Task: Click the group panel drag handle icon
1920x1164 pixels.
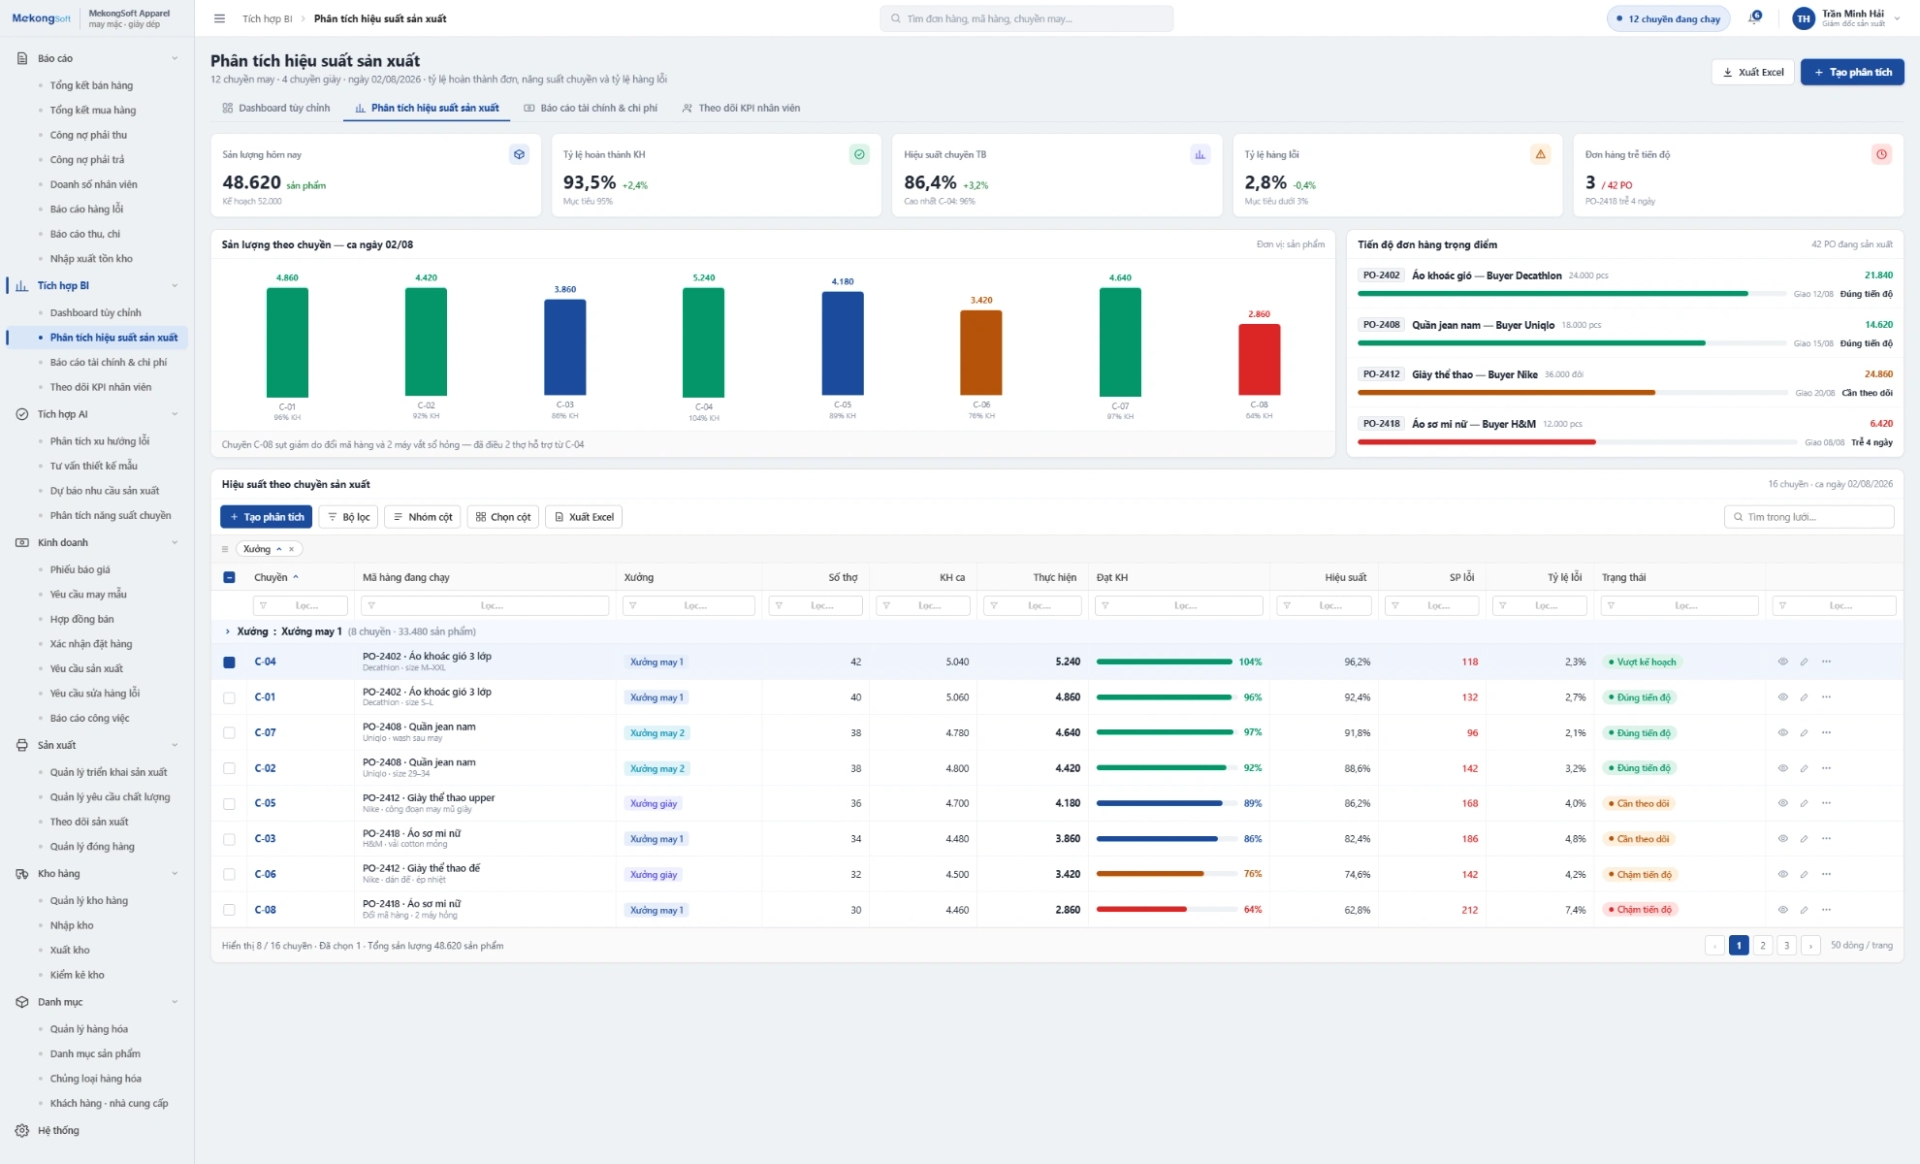Action: pos(225,549)
